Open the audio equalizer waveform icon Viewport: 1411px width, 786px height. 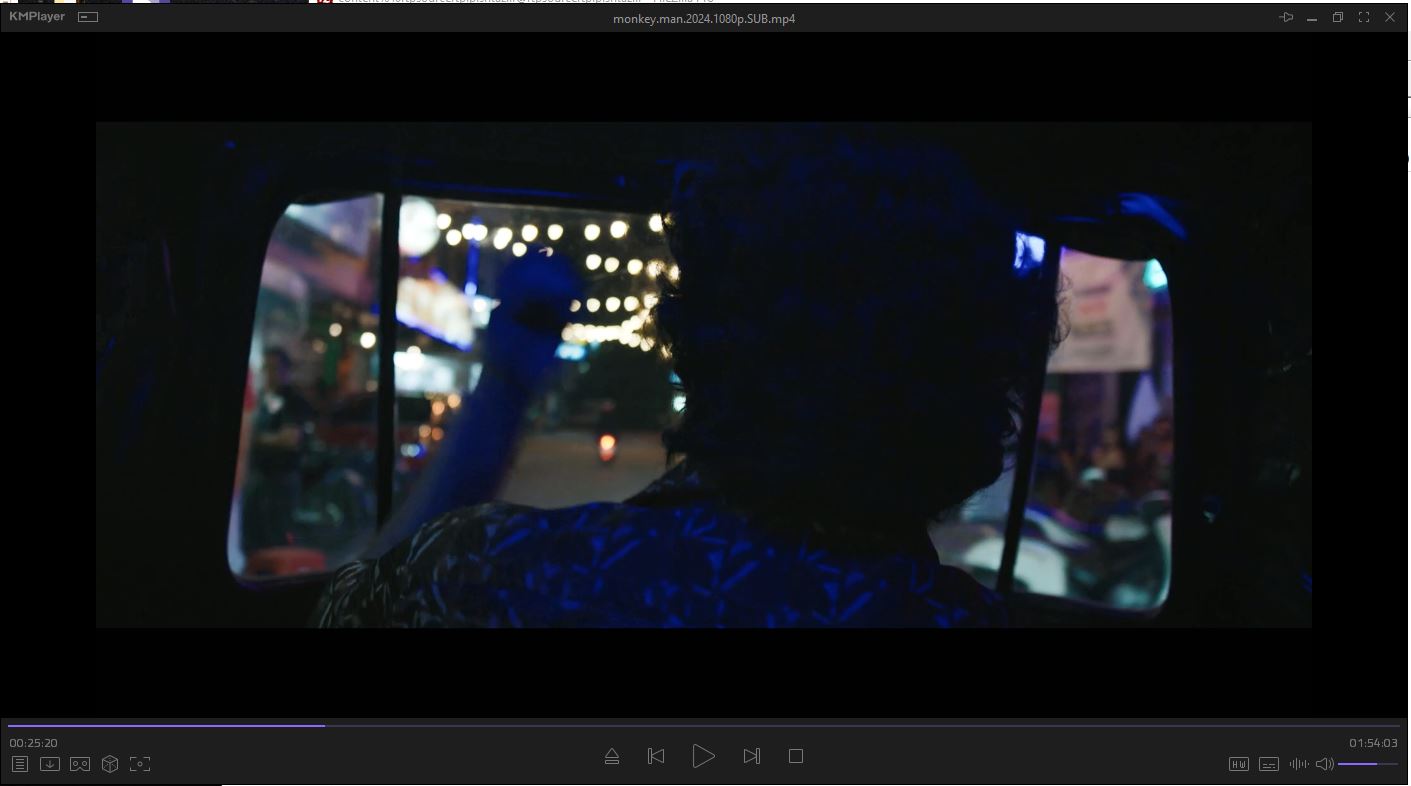(1298, 764)
